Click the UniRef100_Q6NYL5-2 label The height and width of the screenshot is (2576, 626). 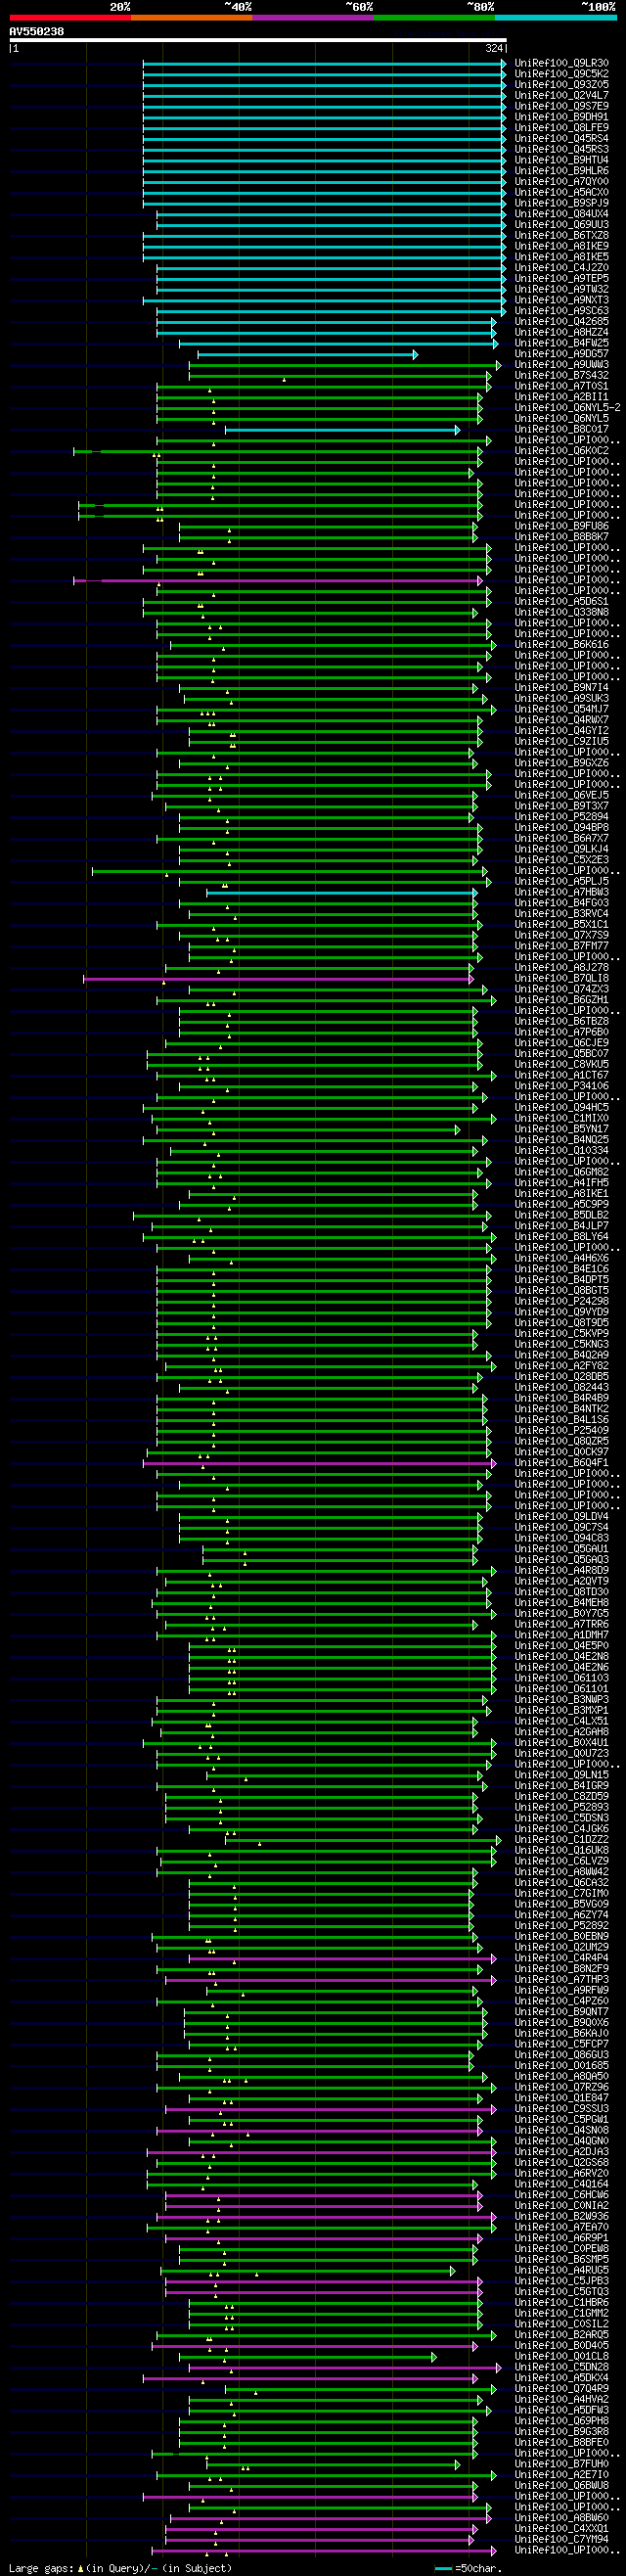pos(567,408)
